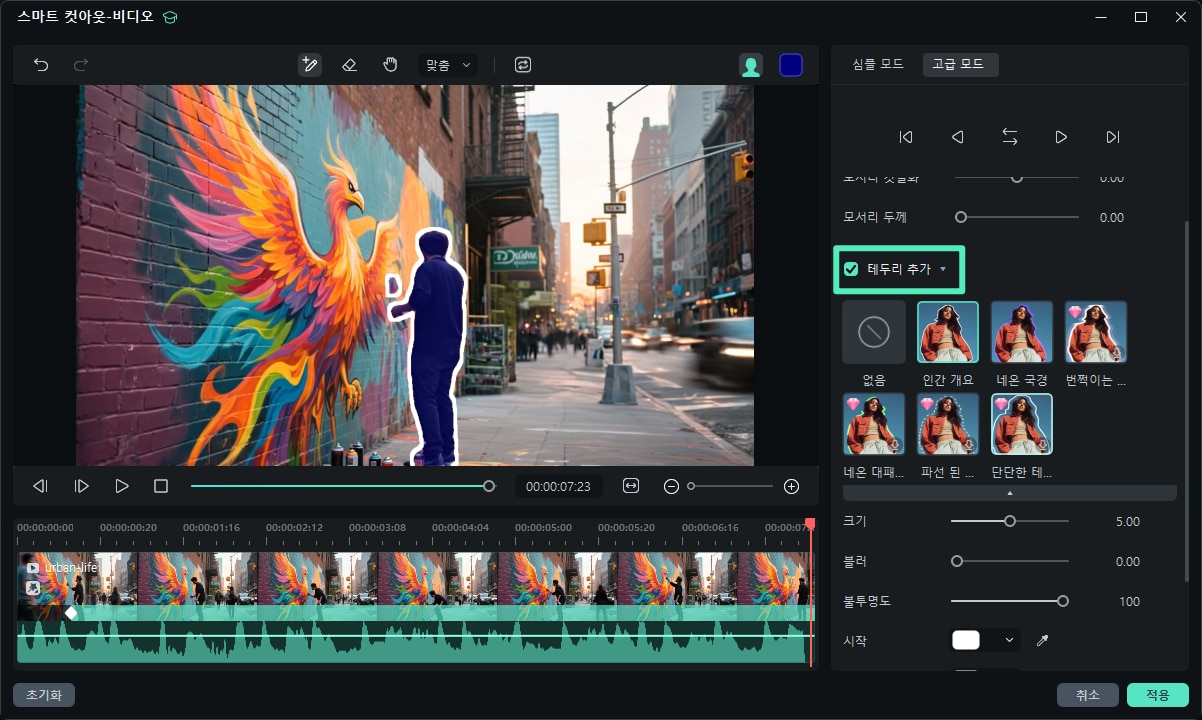Select the brush tool in the preview toolbar

310,64
